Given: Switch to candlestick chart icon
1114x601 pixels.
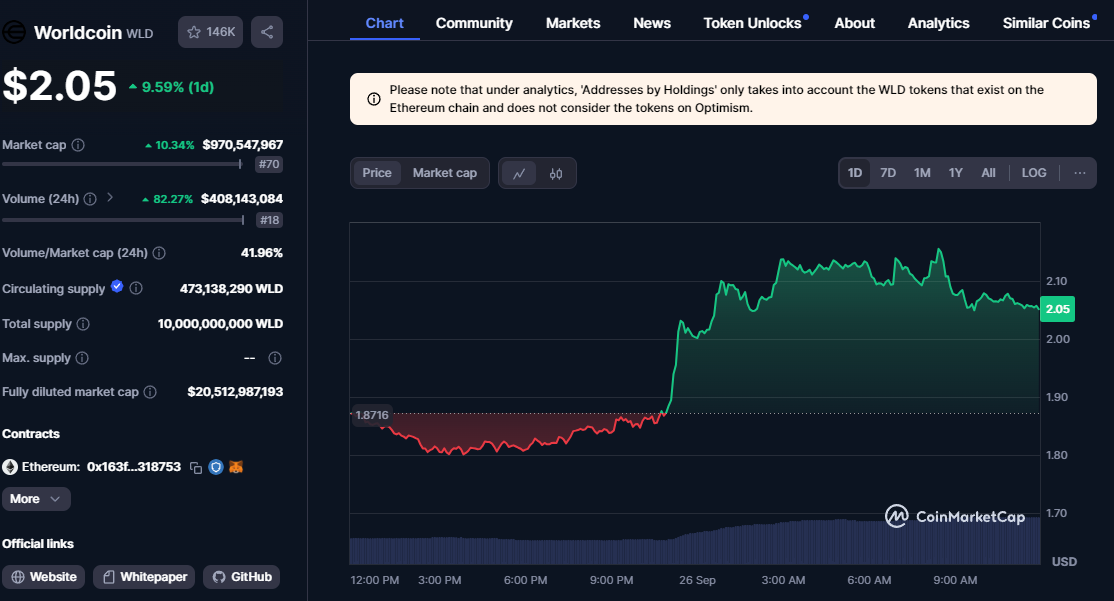Looking at the screenshot, I should 556,173.
